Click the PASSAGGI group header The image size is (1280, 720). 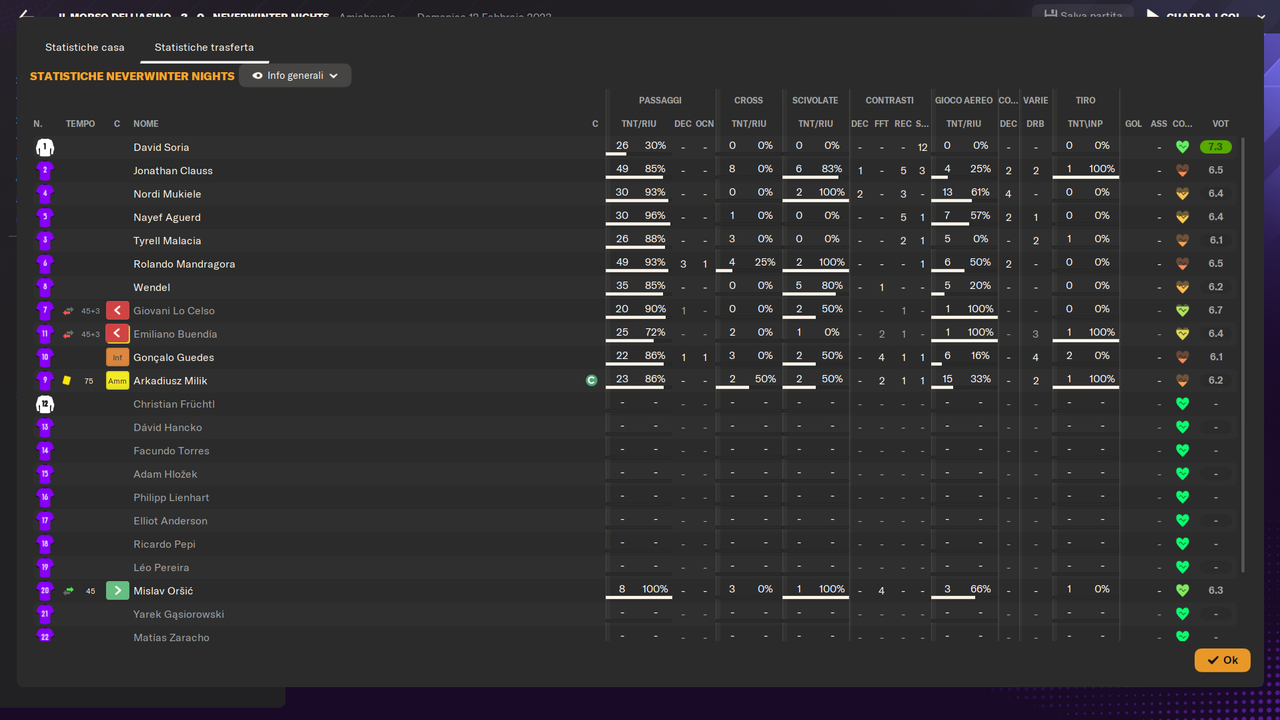[660, 100]
